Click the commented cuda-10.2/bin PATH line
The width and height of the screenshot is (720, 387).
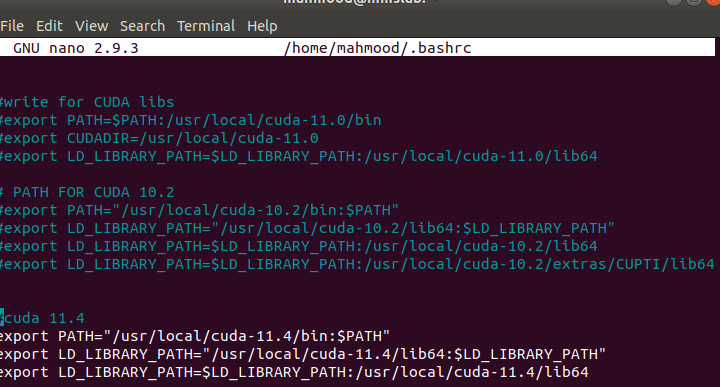coord(199,210)
